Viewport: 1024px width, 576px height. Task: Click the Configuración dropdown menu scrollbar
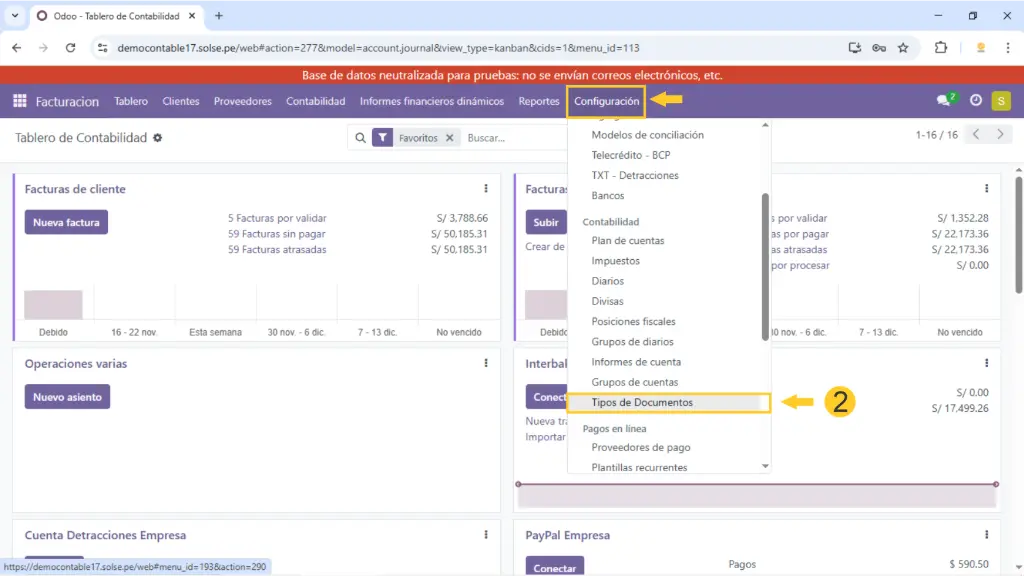tap(766, 265)
